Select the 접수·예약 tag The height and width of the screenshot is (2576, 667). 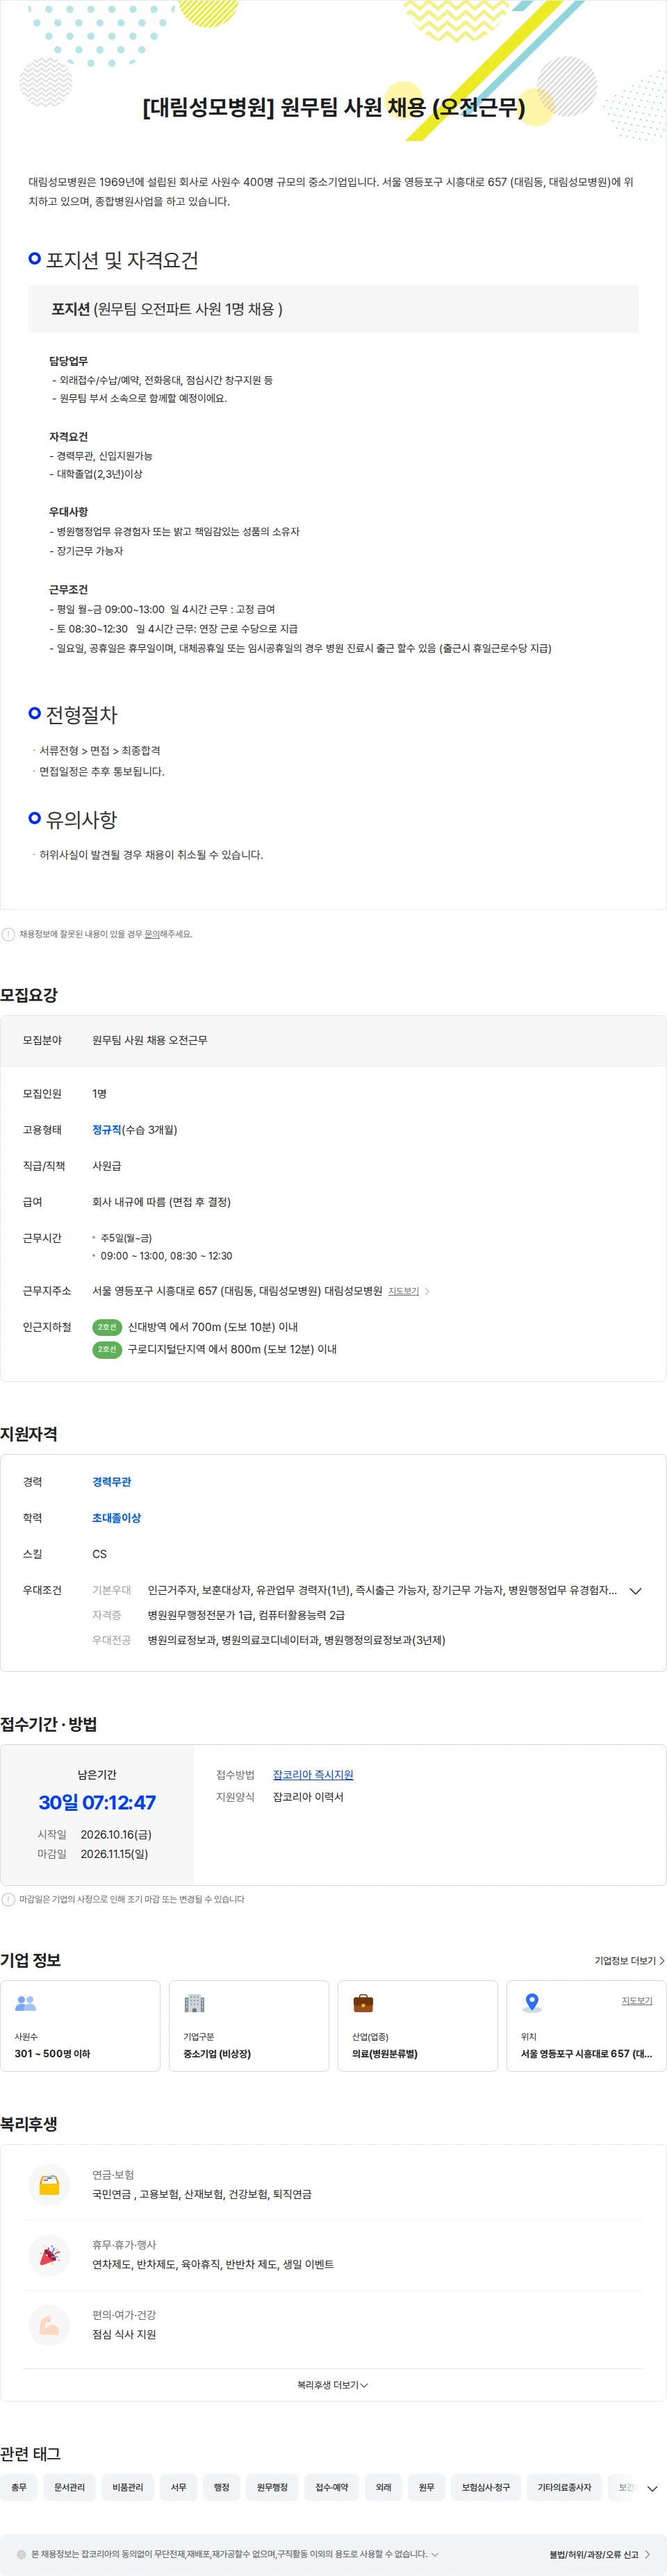[332, 2487]
